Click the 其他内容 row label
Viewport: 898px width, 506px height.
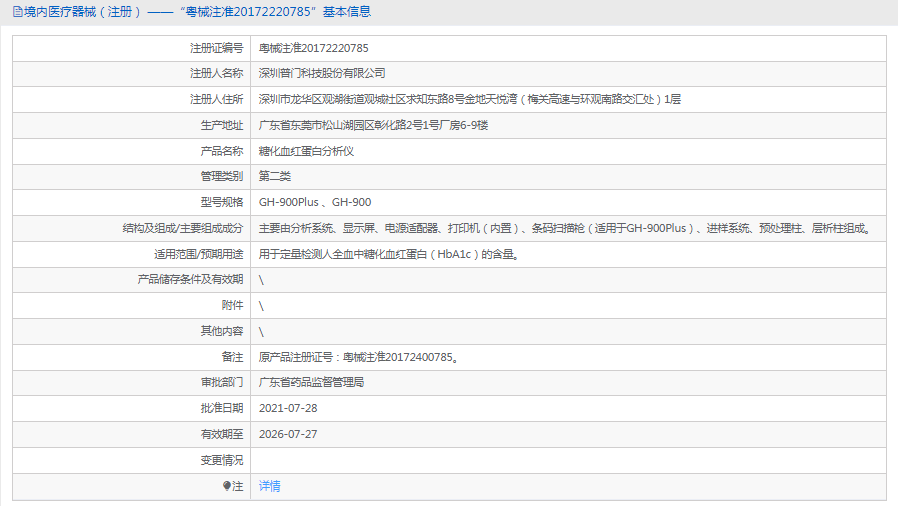(x=222, y=331)
